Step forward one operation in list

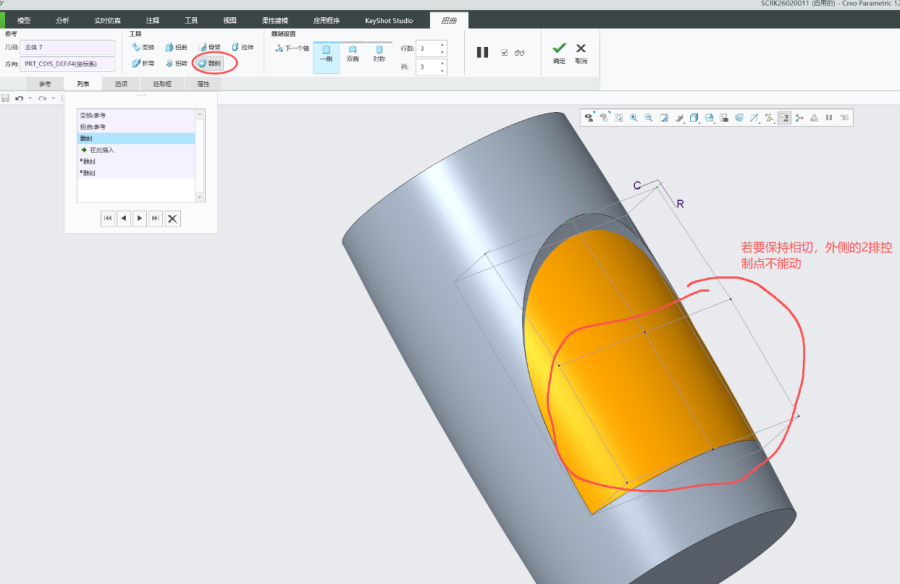(x=139, y=218)
